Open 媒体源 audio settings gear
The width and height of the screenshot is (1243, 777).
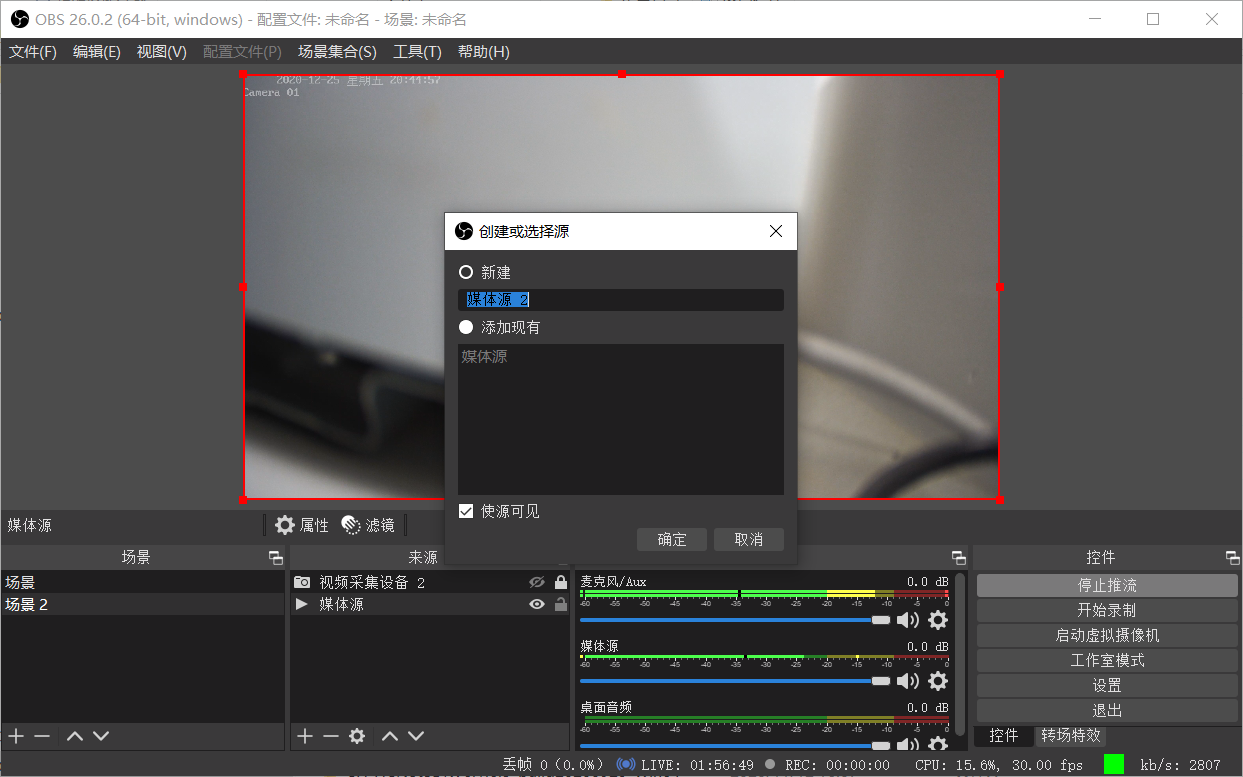point(937,681)
